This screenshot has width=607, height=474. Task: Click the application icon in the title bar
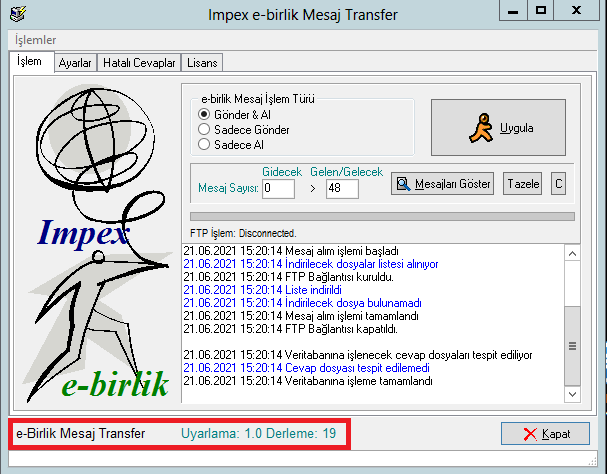18,14
